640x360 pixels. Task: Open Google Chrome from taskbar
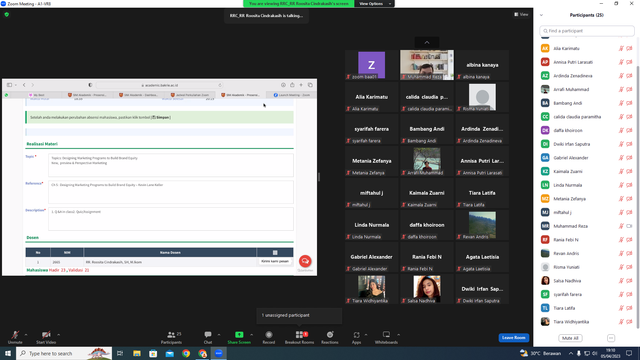[186, 353]
